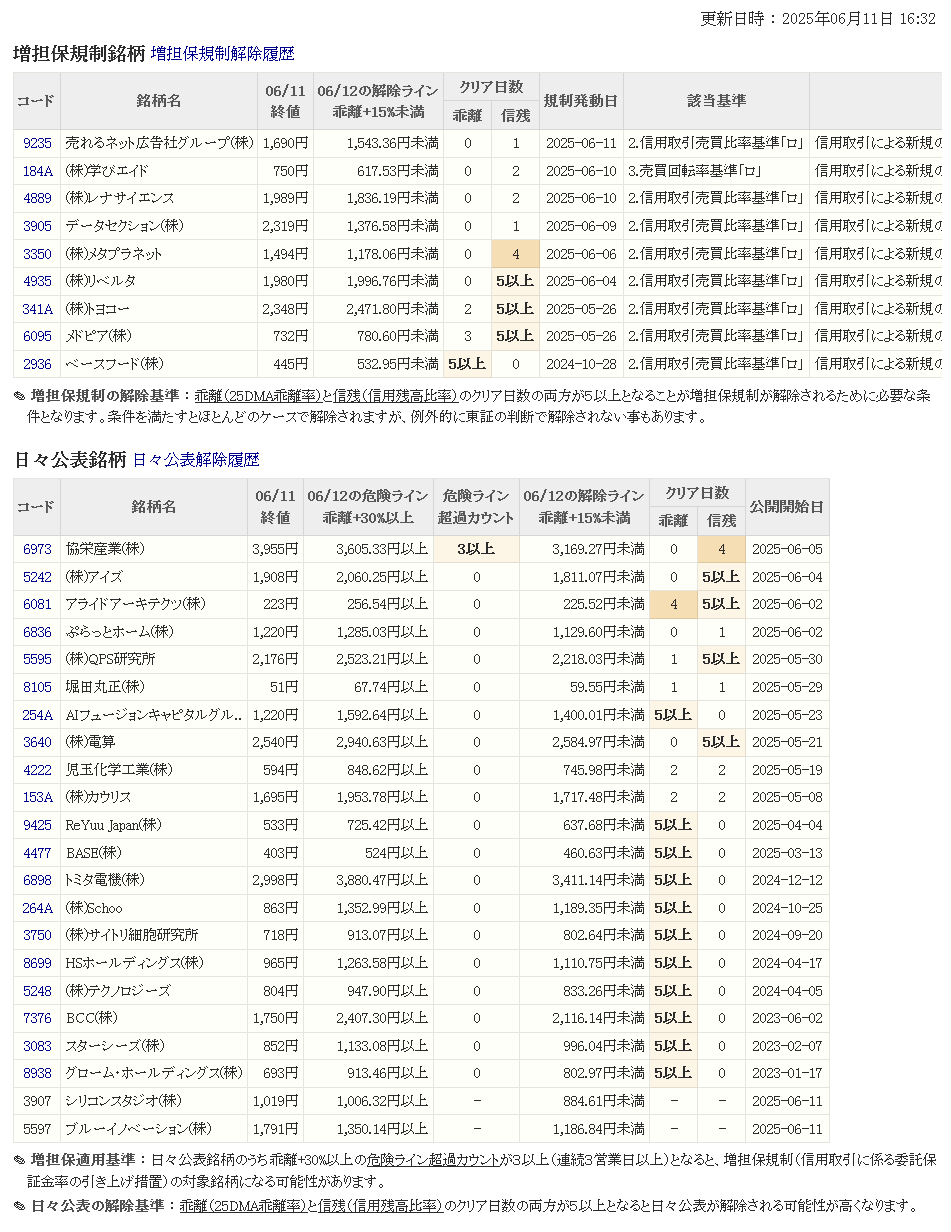Select company name ベースフード(株)
This screenshot has height=1232, width=951.
pyautogui.click(x=114, y=364)
